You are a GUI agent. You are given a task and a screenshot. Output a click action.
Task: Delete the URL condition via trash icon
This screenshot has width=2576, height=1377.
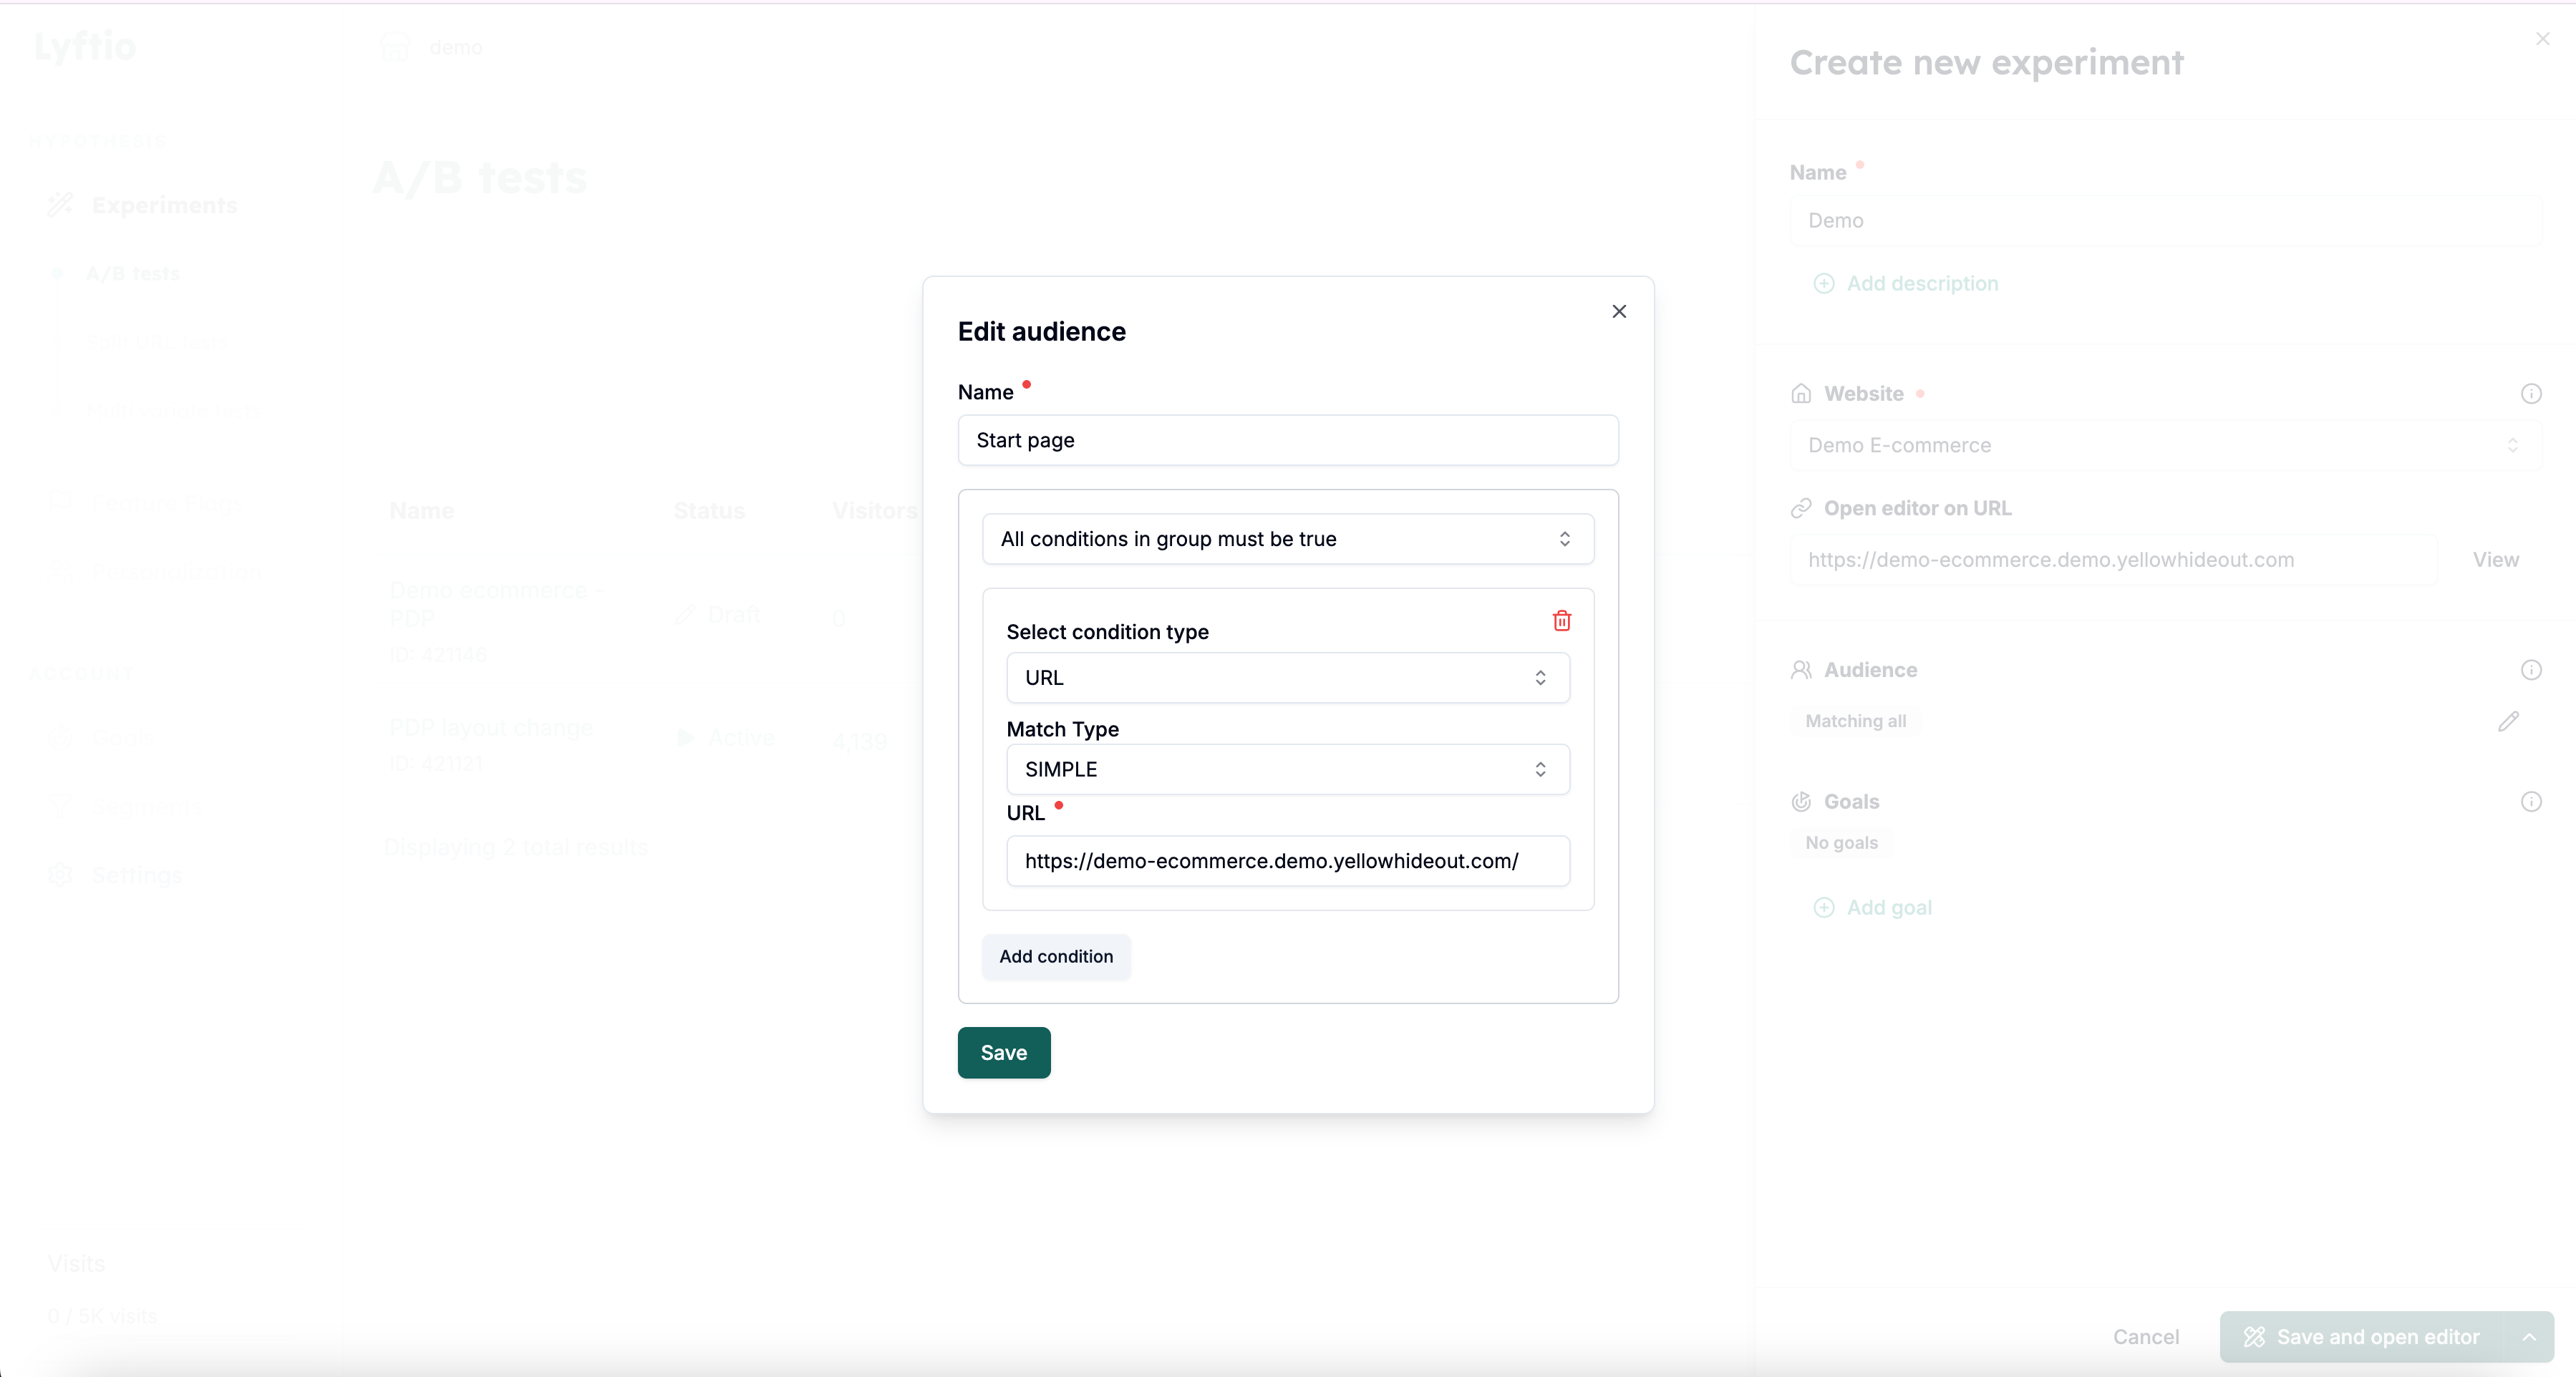pos(1561,620)
